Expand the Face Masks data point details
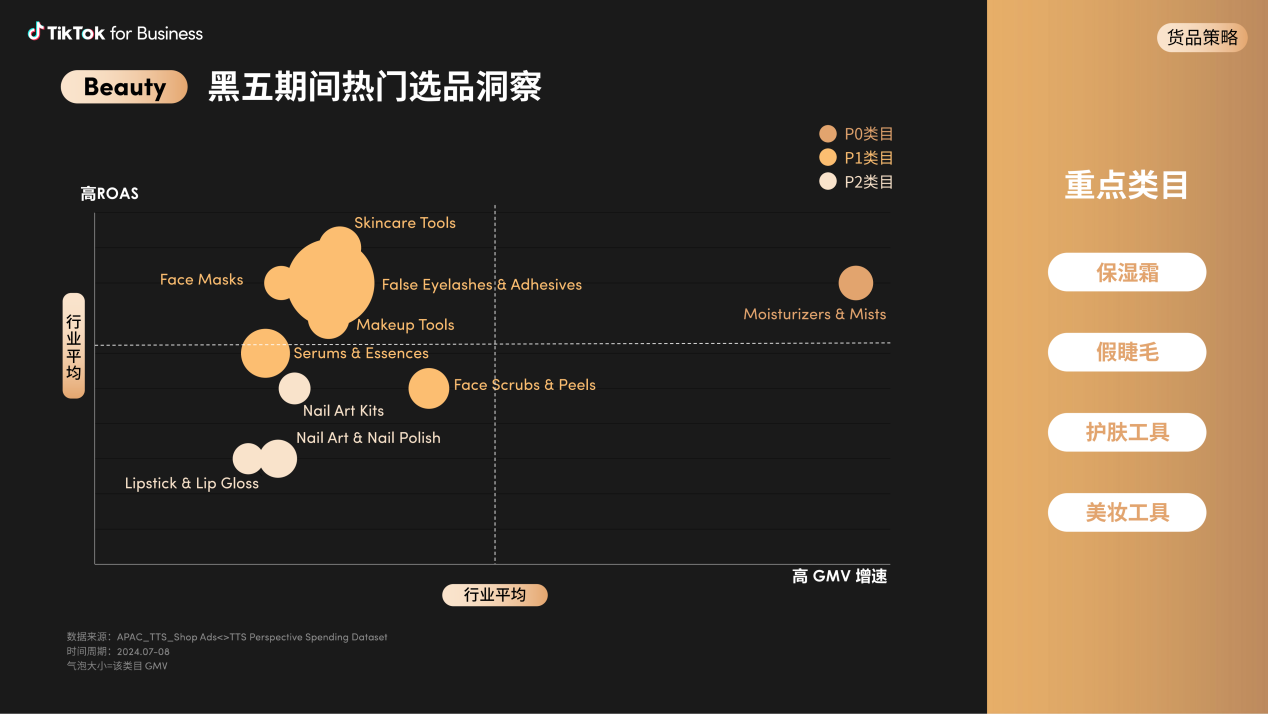 (x=281, y=283)
